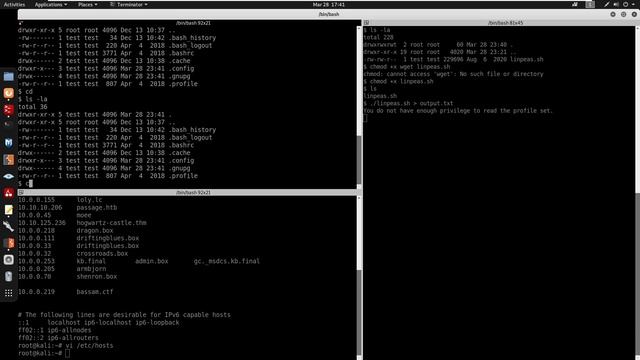Open the dark terminal icon in the dock

pyautogui.click(x=9, y=125)
